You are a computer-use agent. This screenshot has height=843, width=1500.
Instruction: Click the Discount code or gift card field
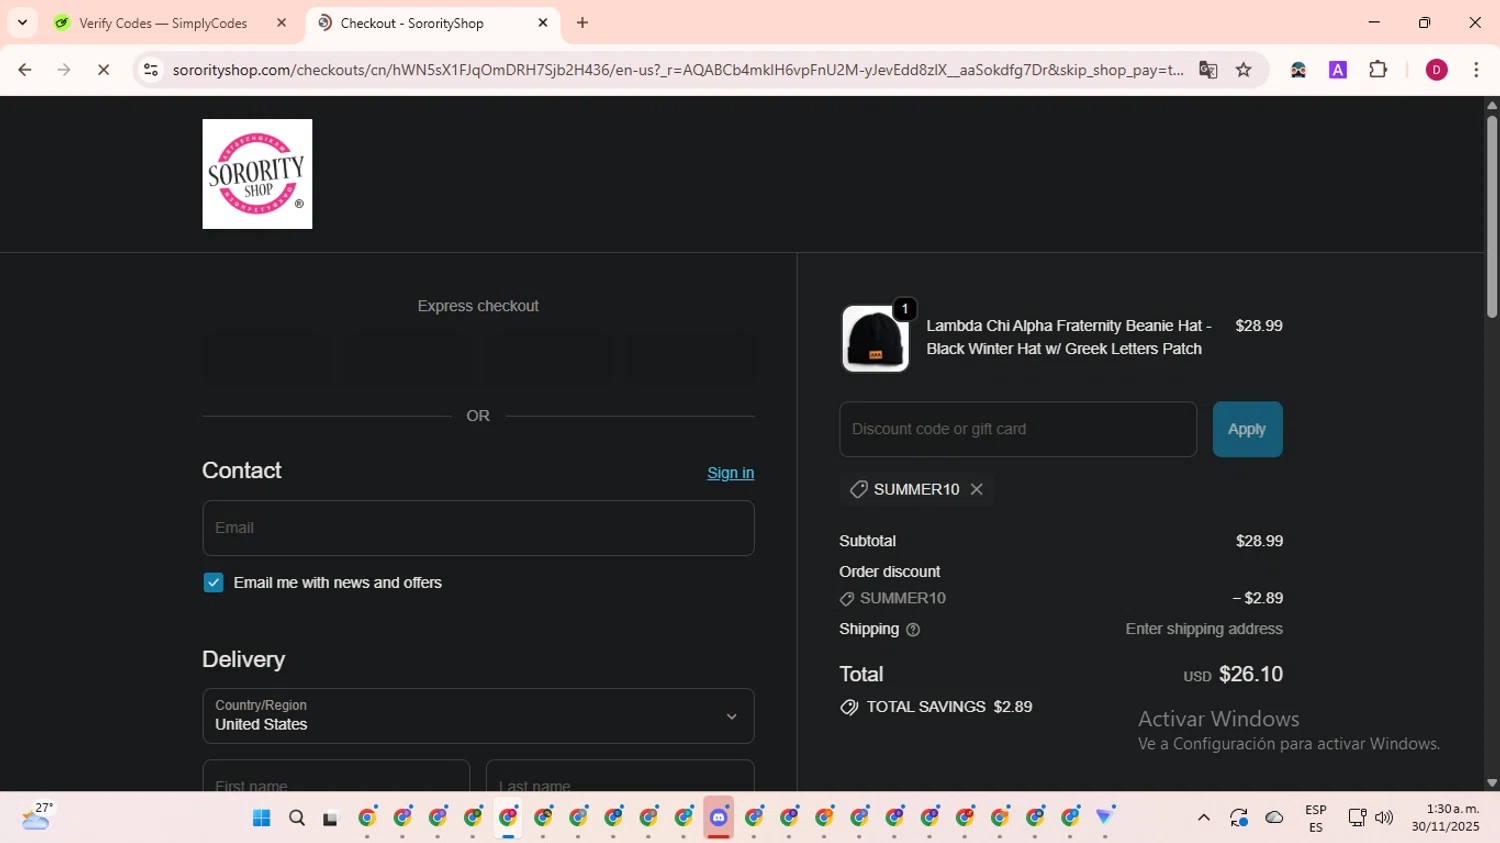tap(1018, 429)
